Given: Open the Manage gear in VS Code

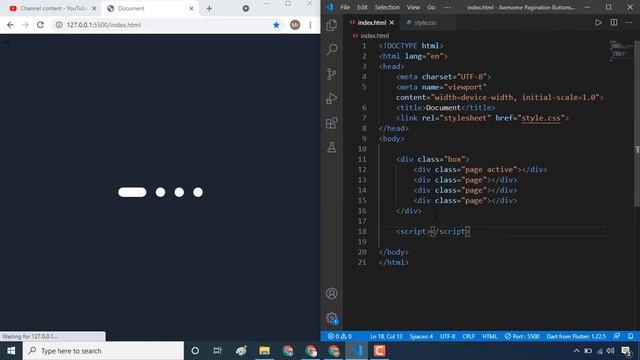Looking at the screenshot, I should 331,318.
